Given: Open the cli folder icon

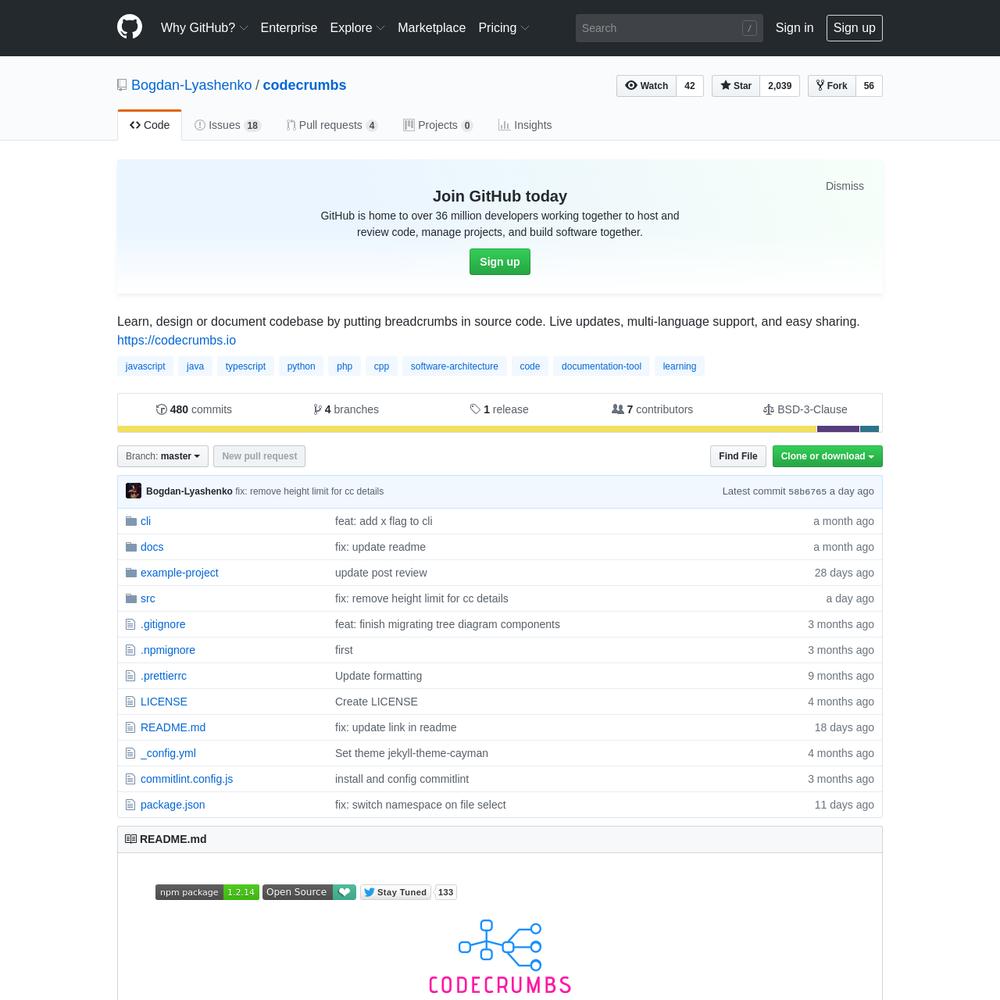Looking at the screenshot, I should (x=131, y=521).
